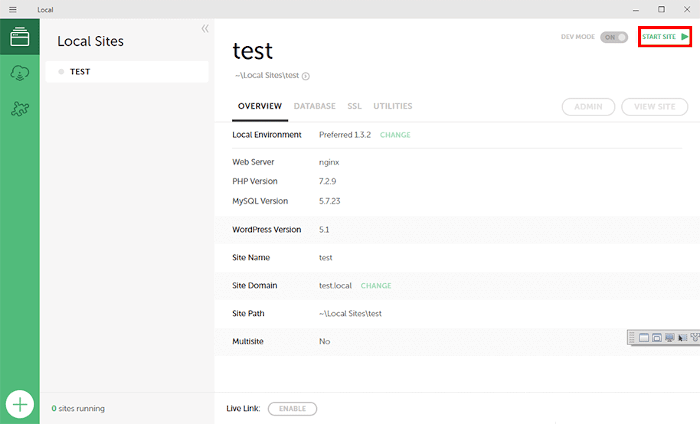Click the nested window capture icon in floating toolbar
Viewport: 700px width, 424px height.
pos(657,337)
